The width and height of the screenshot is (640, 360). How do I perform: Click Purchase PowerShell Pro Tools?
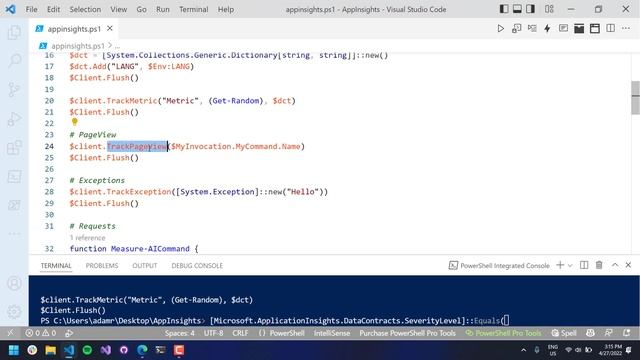[x=407, y=333]
